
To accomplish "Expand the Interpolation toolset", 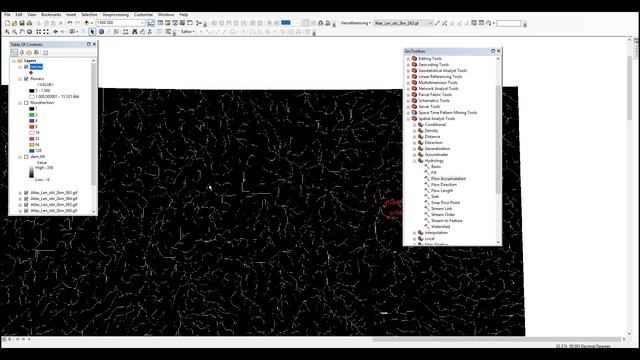I will click(414, 233).
